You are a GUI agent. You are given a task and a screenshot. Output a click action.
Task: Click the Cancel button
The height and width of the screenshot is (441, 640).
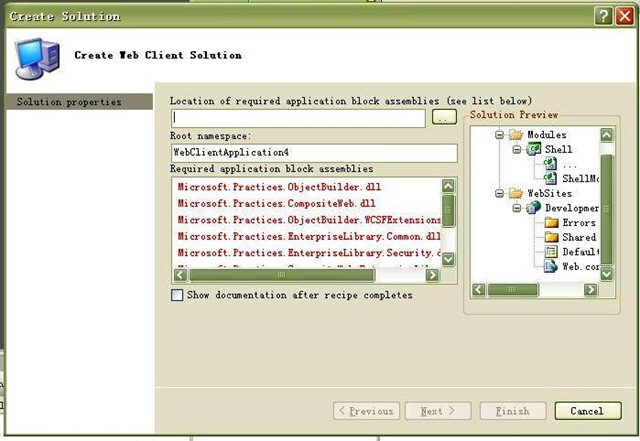pos(588,411)
